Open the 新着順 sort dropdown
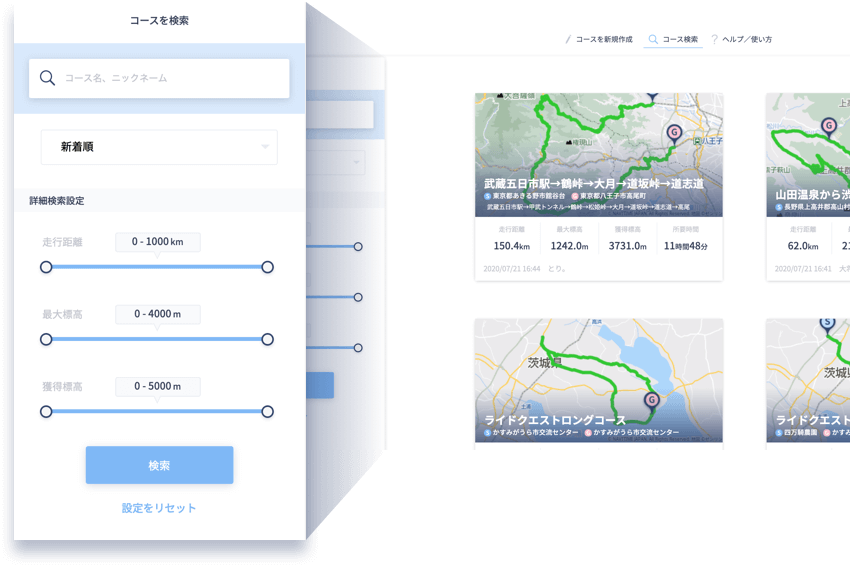The height and width of the screenshot is (566, 850). click(x=159, y=147)
